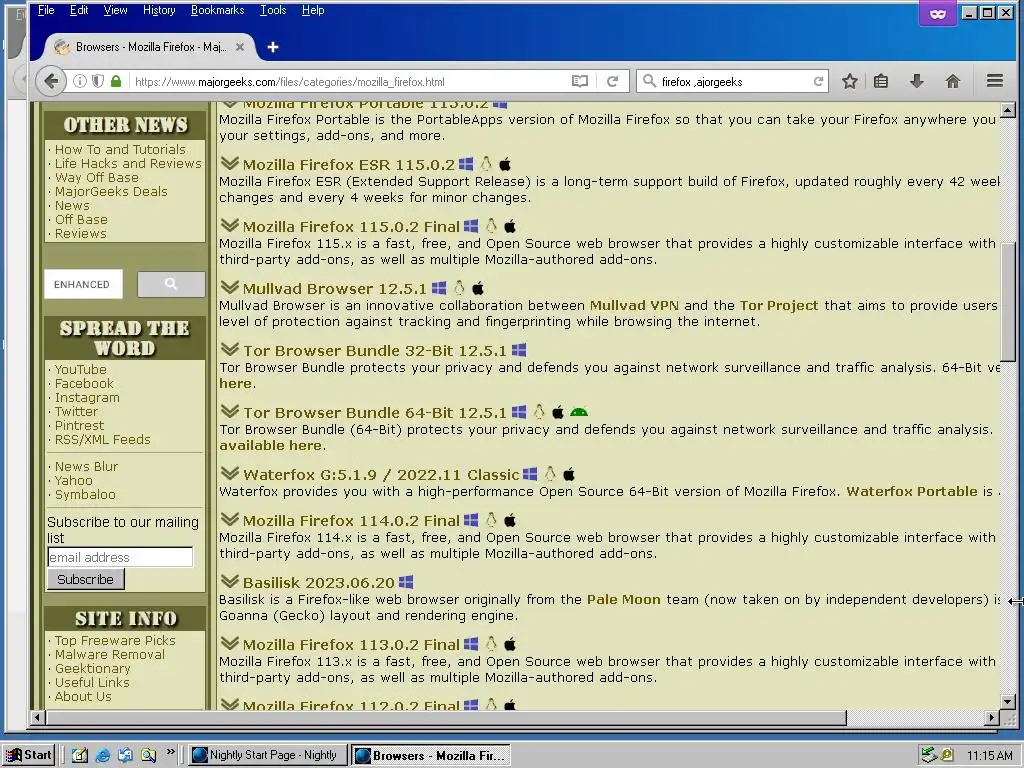Expand chevron beside Tor Browser Bundle 32-Bit

229,349
